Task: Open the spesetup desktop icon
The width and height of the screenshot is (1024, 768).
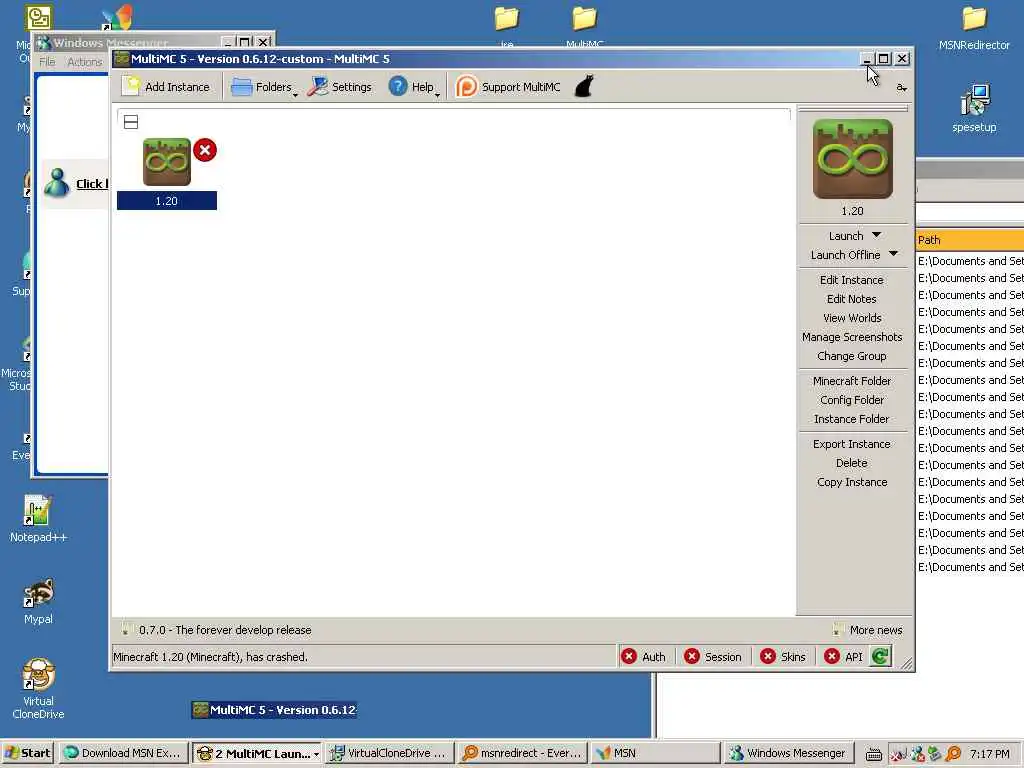Action: [974, 108]
